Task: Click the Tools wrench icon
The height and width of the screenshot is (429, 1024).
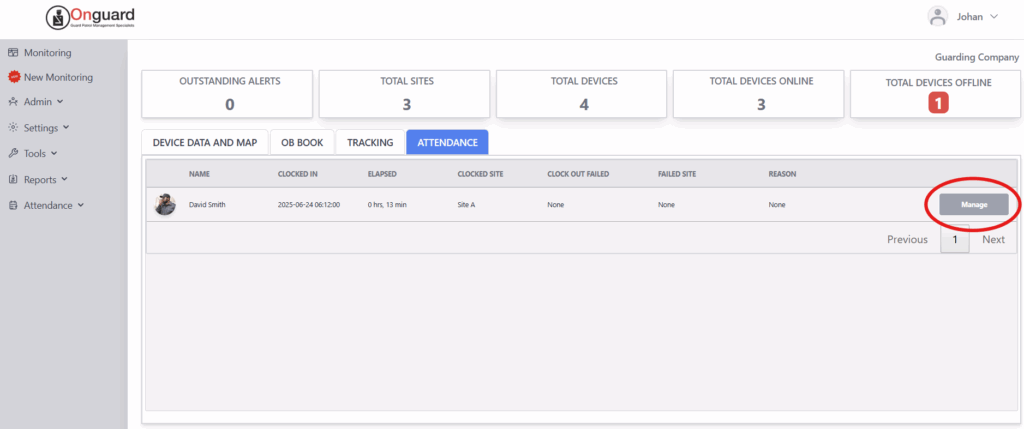Action: [12, 153]
